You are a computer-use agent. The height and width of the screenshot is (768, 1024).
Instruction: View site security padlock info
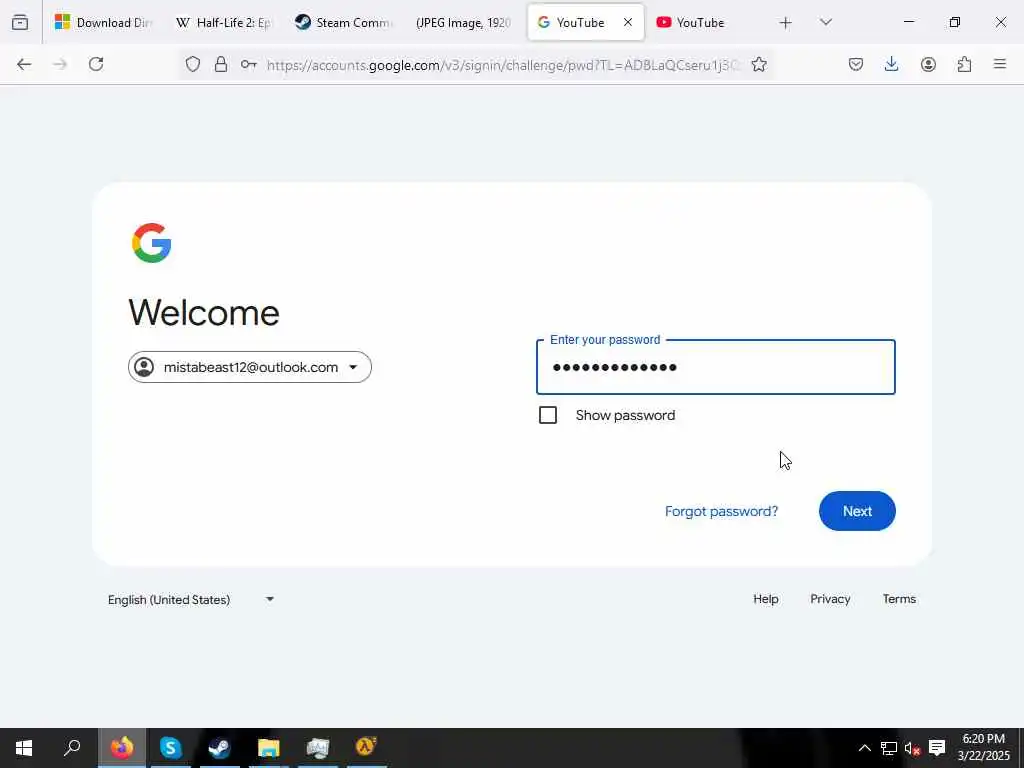click(x=221, y=64)
